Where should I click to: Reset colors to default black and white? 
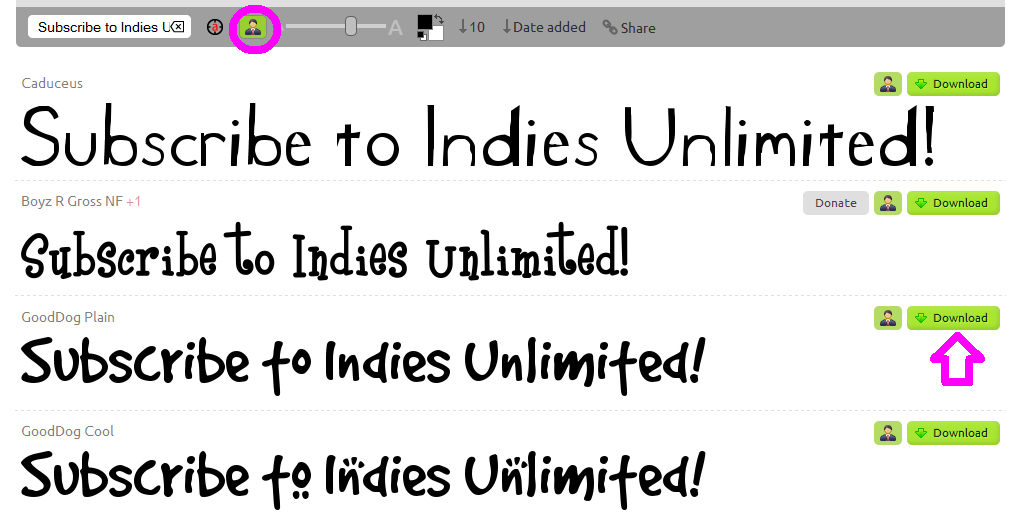(422, 36)
